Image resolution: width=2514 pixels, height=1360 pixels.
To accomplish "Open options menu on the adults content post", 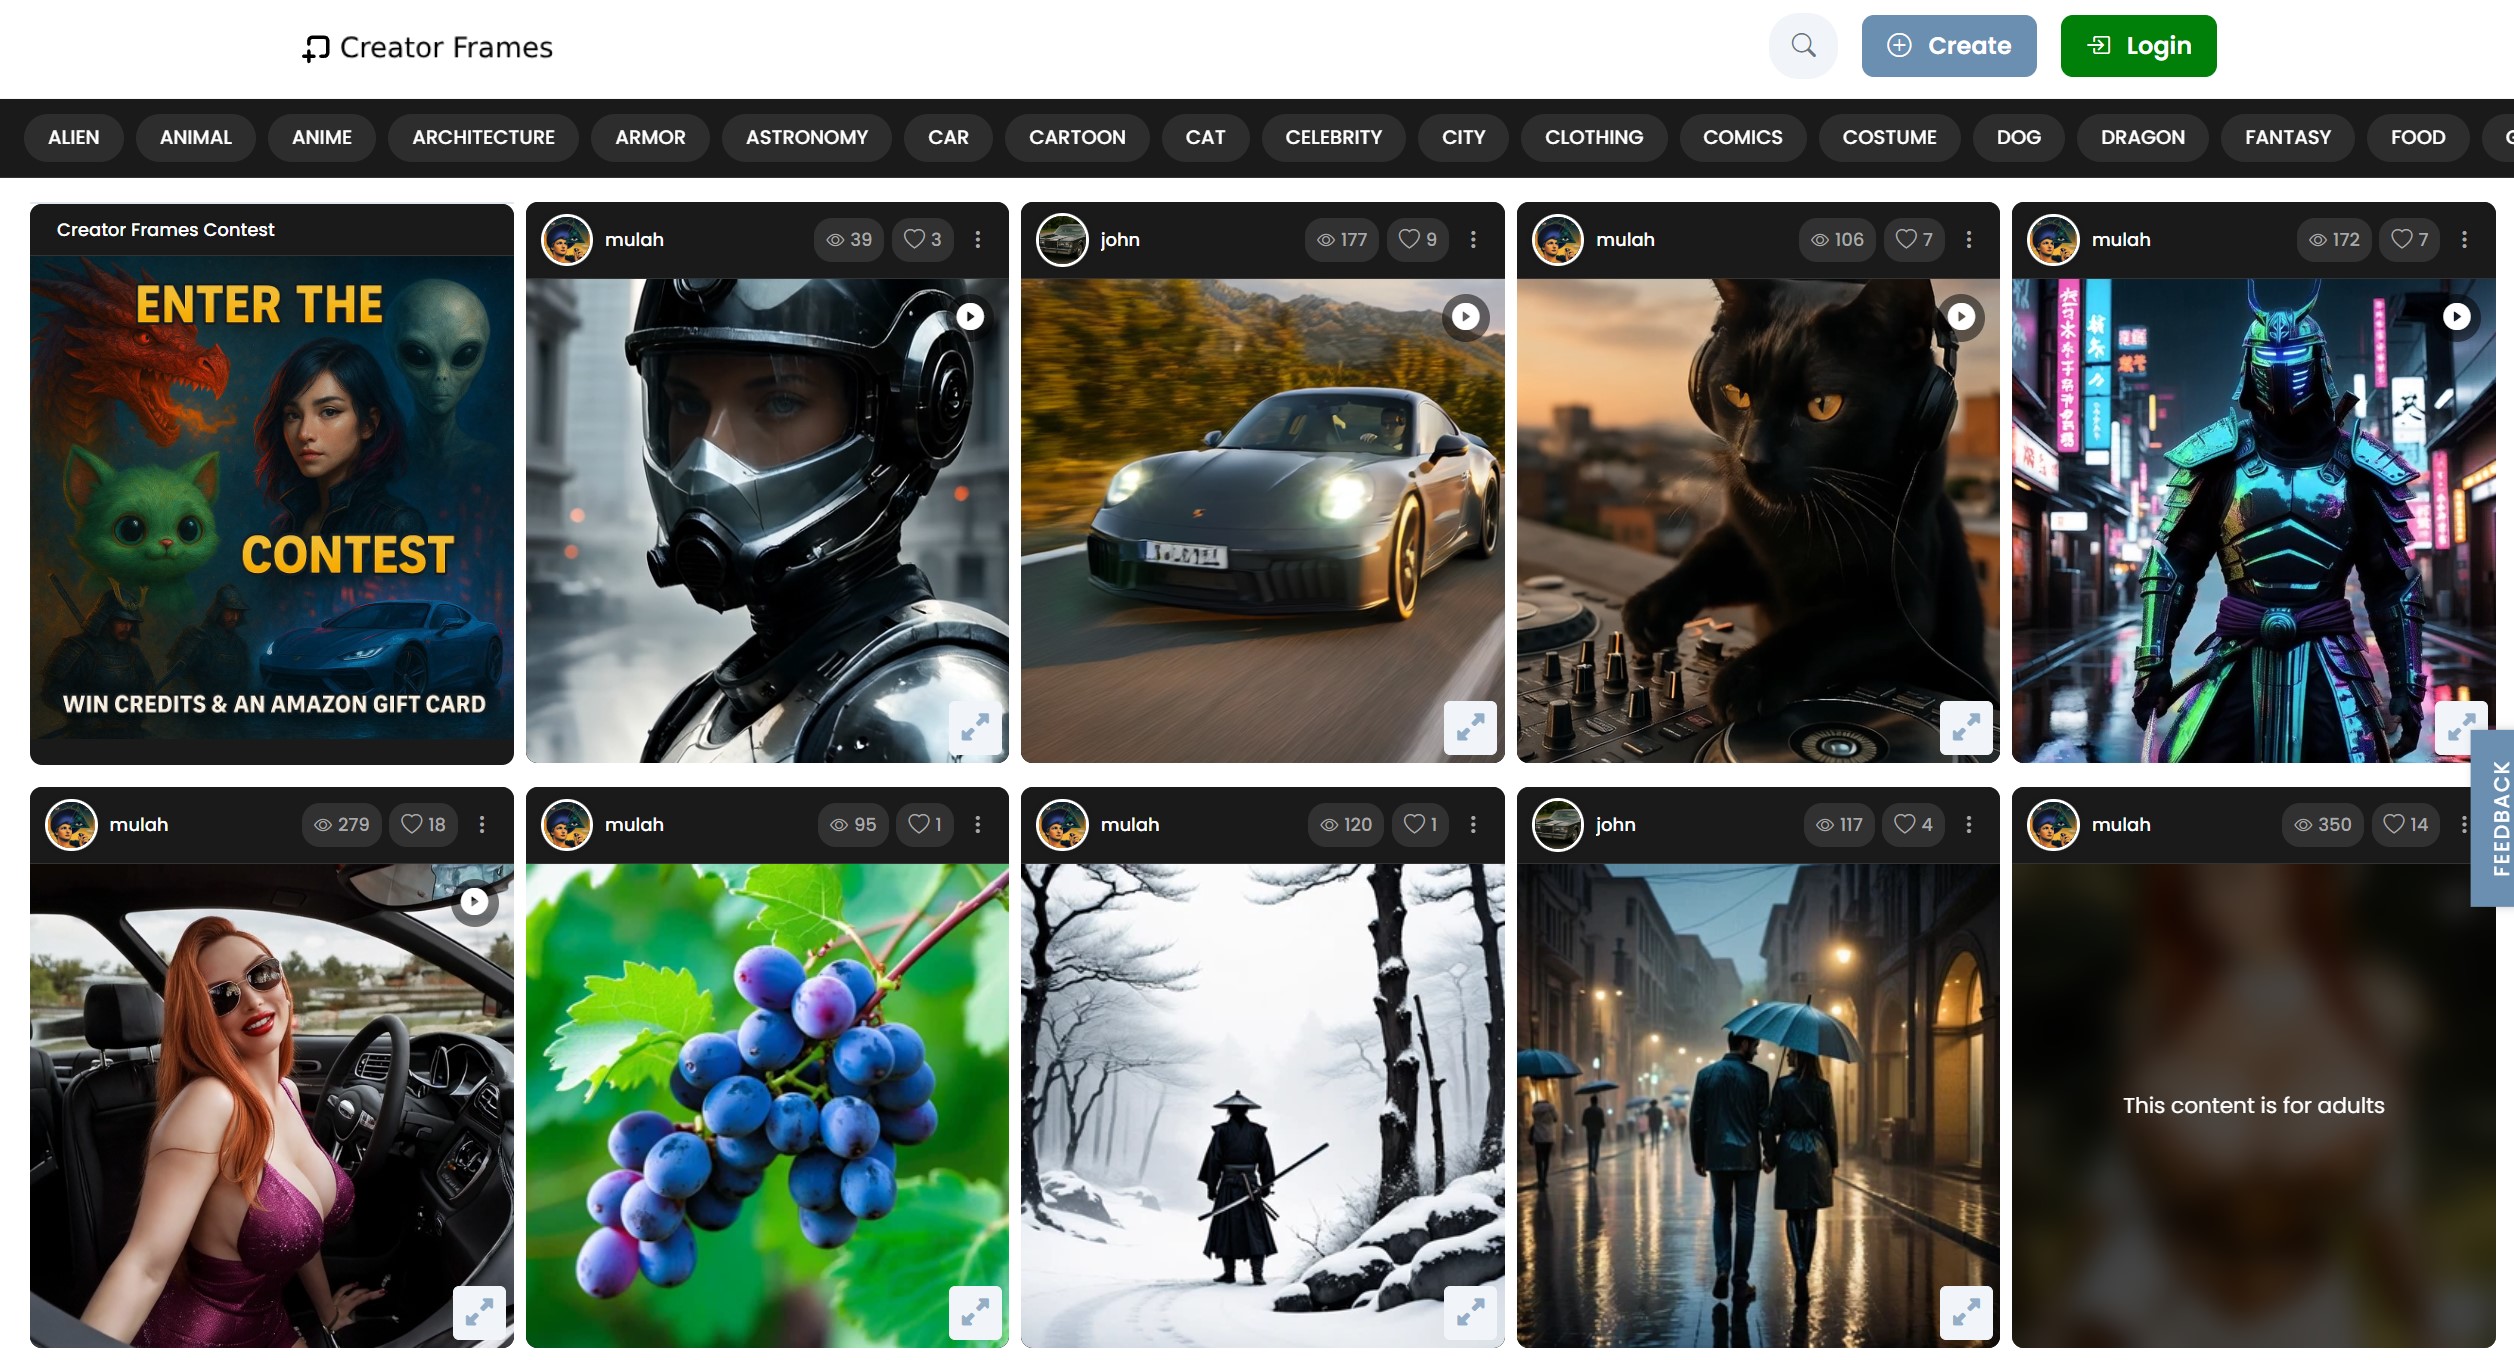I will 2465,824.
